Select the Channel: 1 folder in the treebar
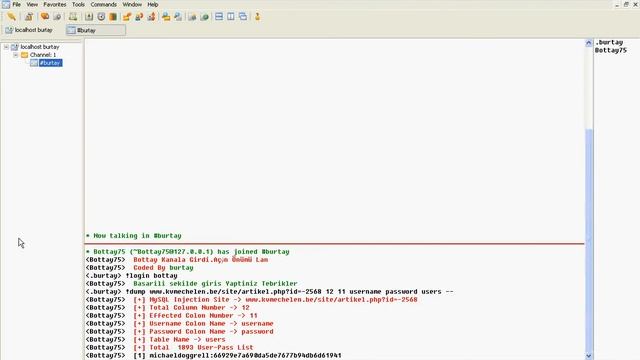Screen dimensions: 640x360 pos(42,55)
